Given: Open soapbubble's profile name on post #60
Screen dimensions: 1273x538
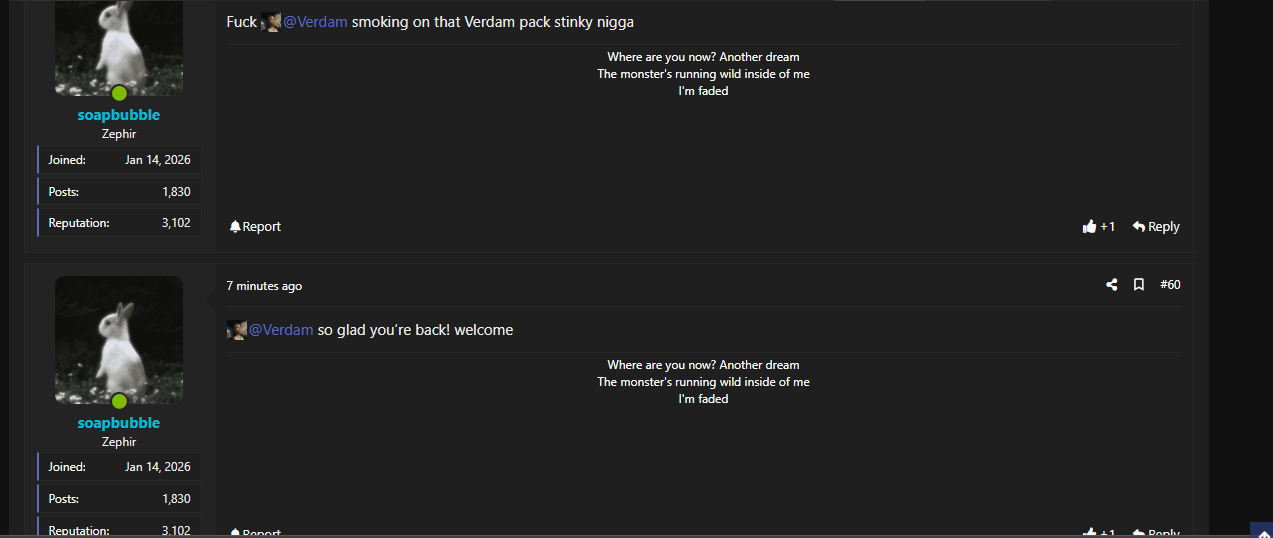Looking at the screenshot, I should (x=119, y=423).
